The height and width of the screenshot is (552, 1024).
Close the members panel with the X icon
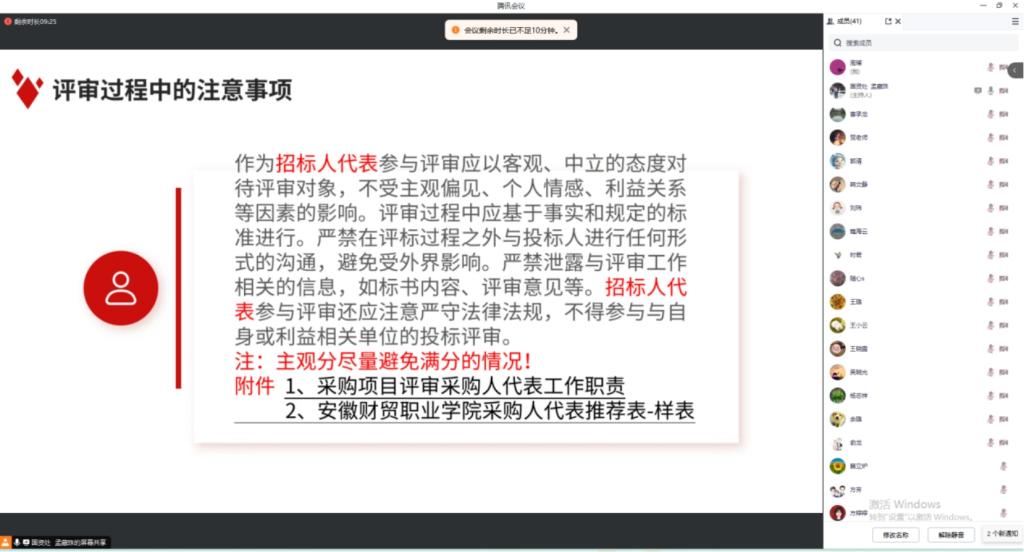898,21
